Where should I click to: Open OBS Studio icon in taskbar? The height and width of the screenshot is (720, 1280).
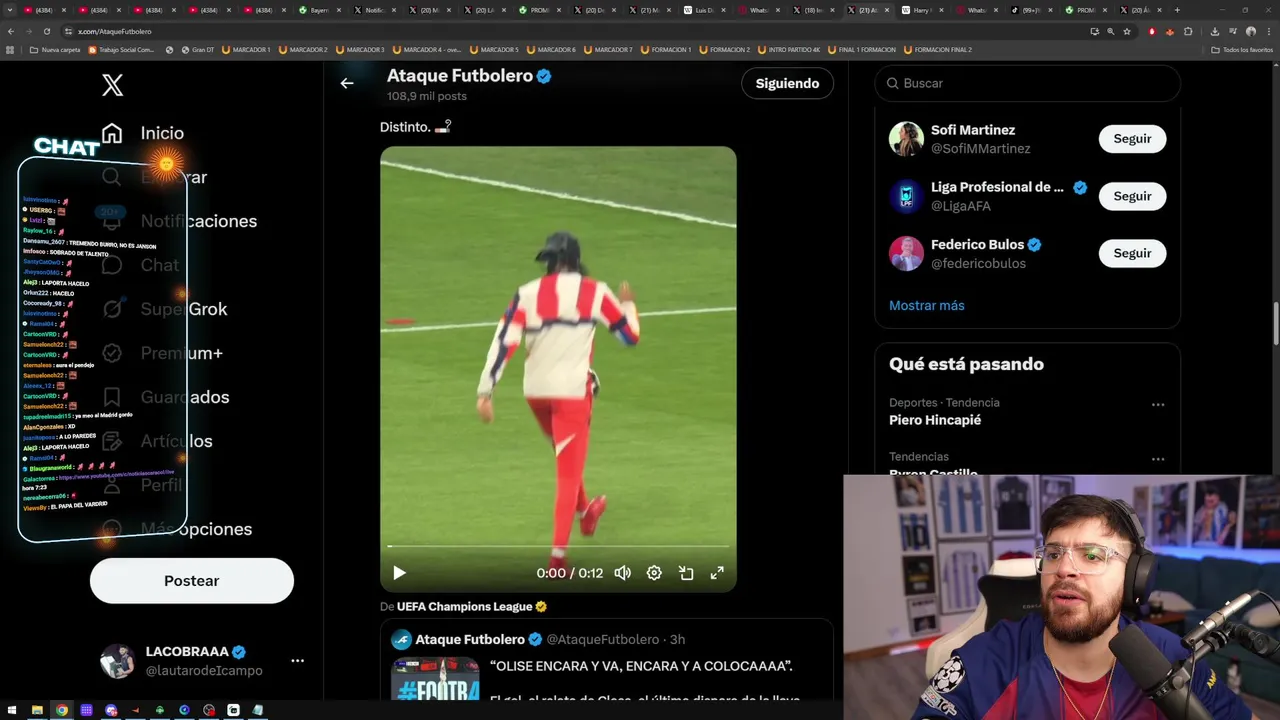click(x=209, y=710)
